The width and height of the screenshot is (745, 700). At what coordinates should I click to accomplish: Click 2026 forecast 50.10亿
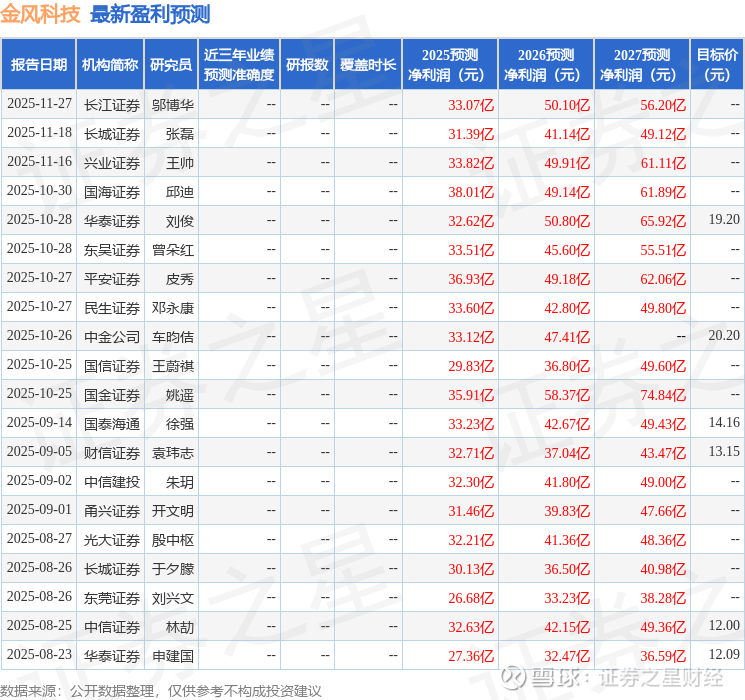pos(567,105)
